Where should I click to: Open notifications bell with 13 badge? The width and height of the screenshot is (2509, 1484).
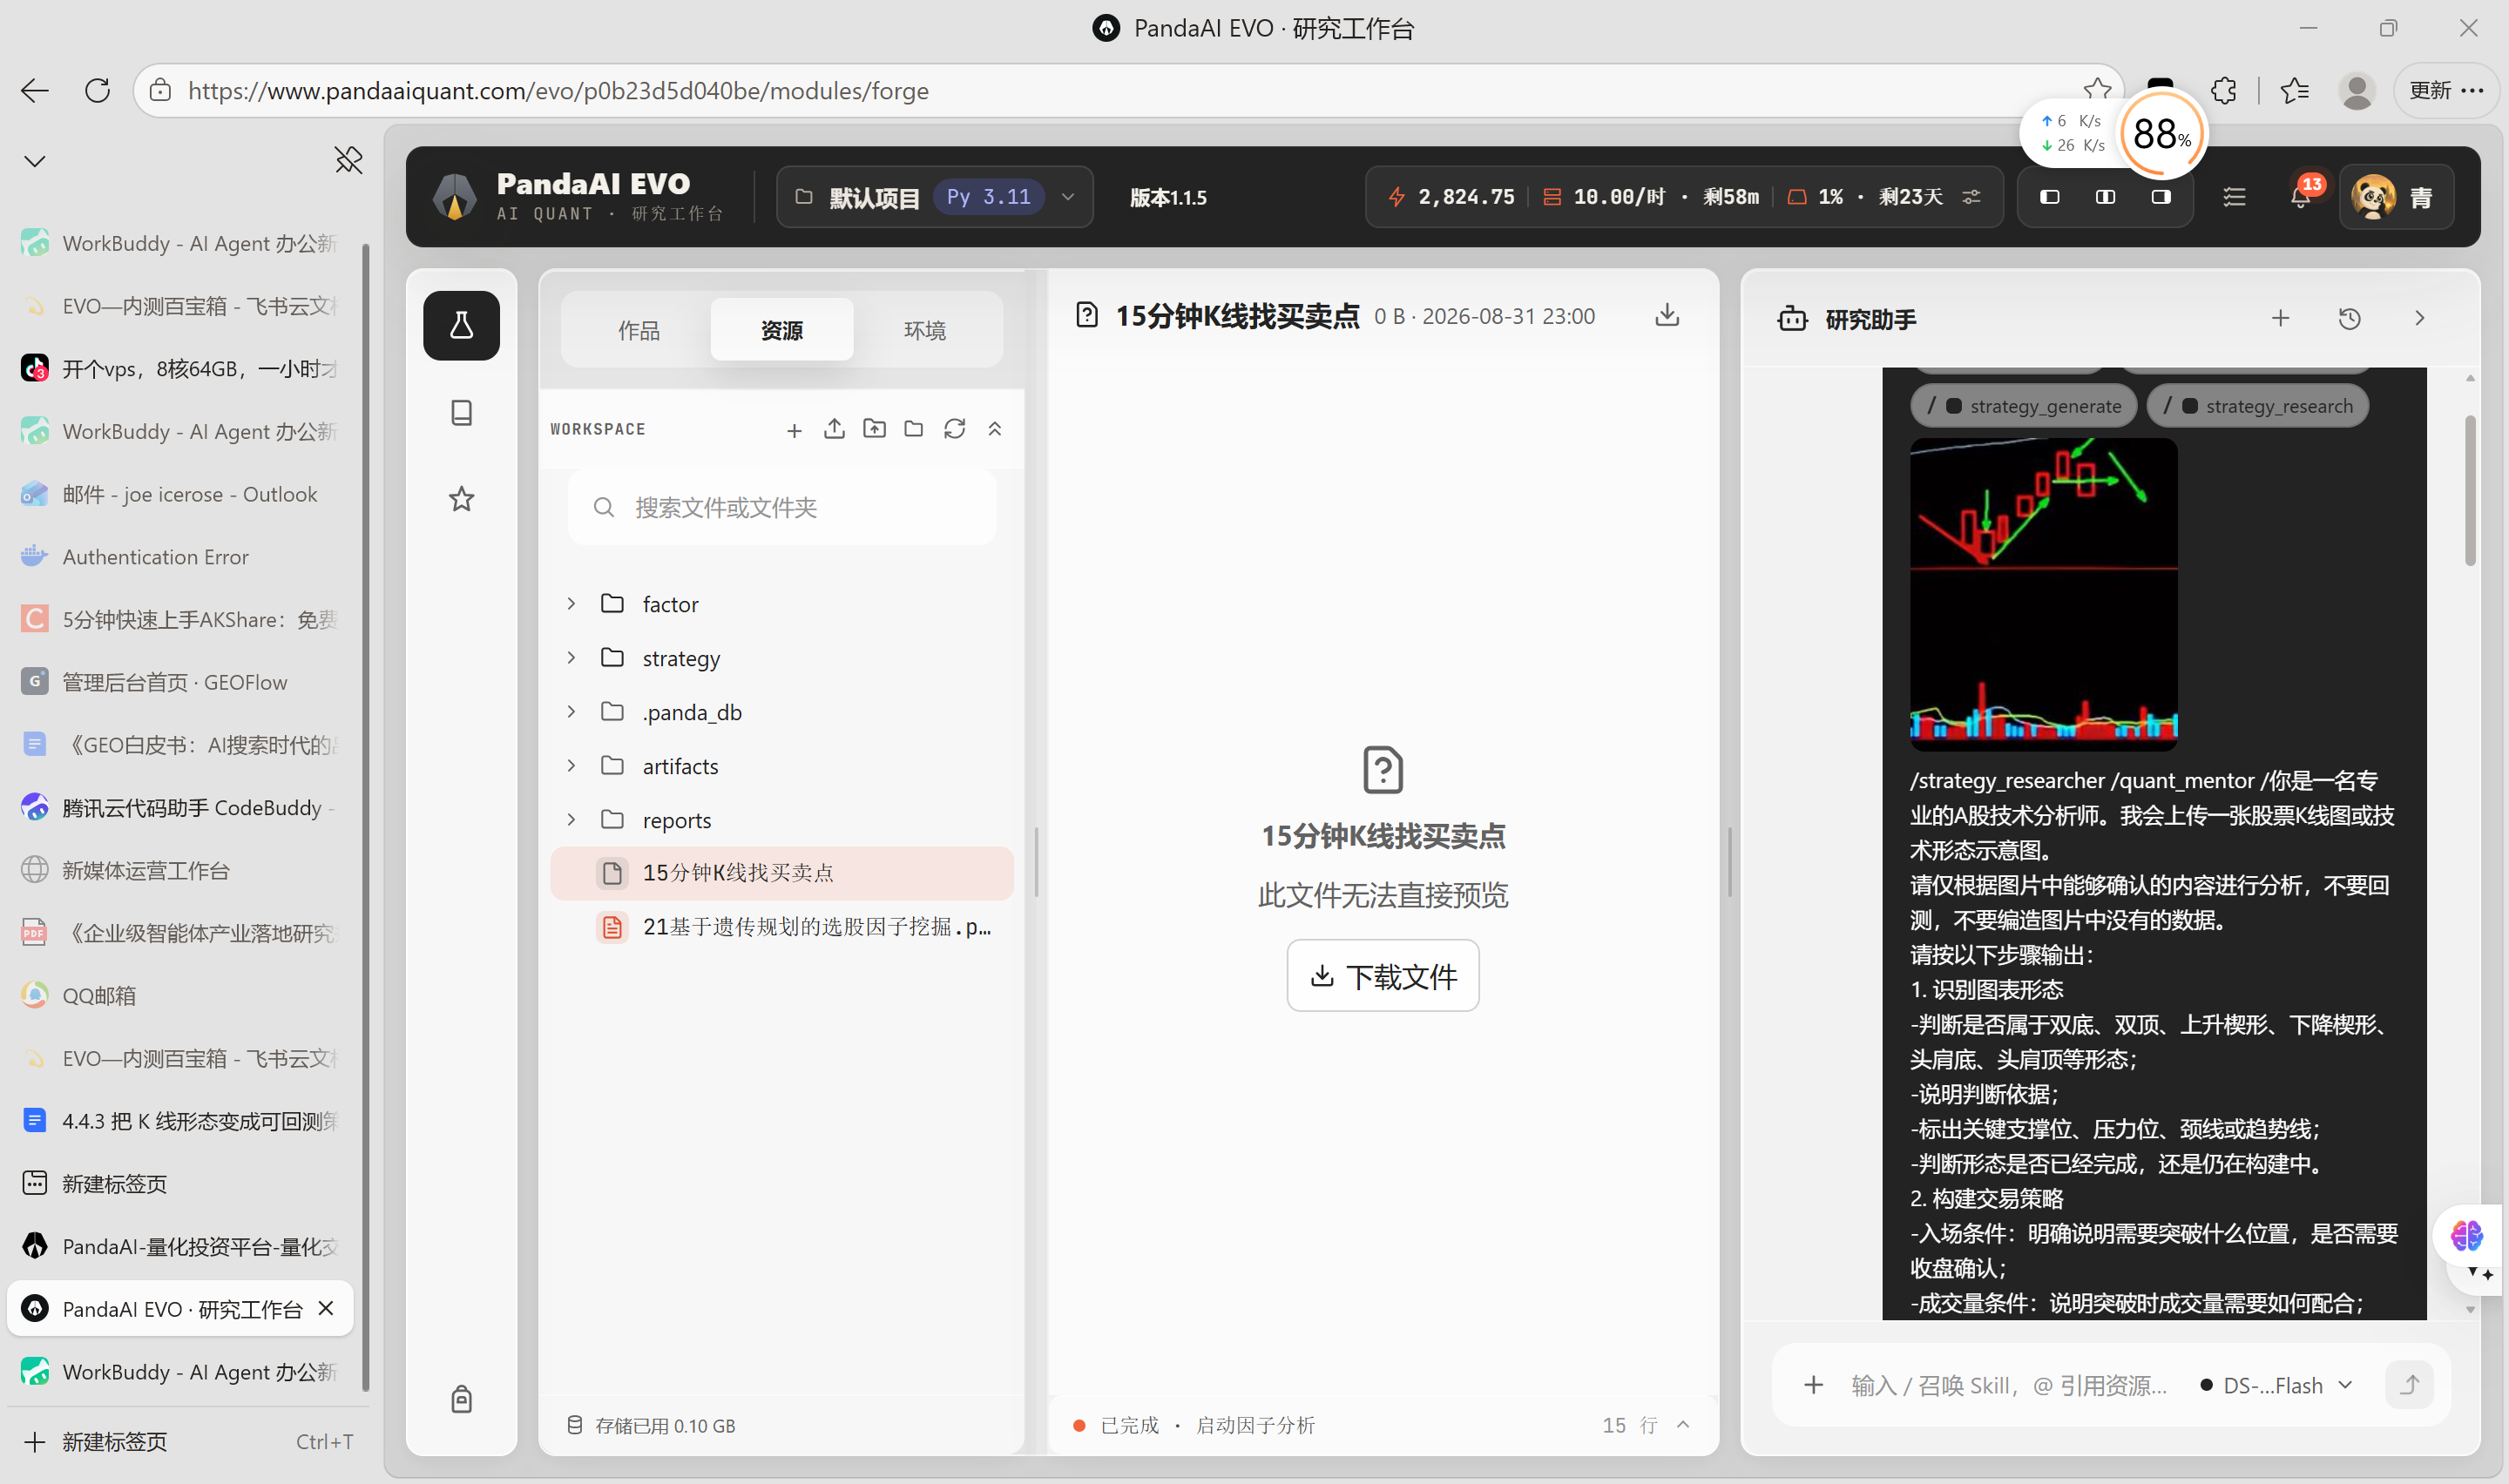[x=2300, y=197]
